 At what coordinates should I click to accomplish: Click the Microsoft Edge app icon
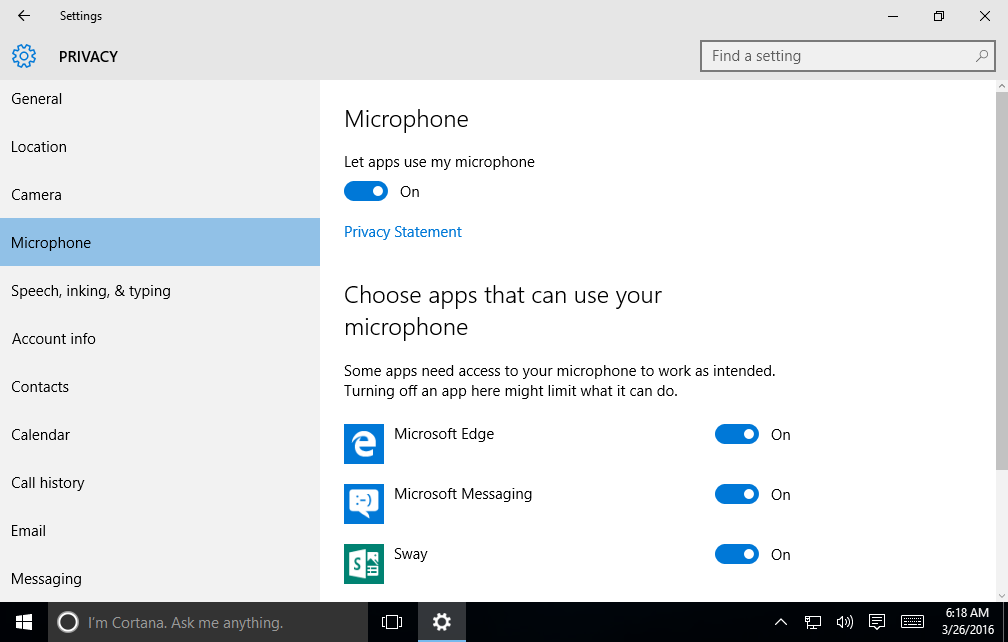pyautogui.click(x=364, y=443)
